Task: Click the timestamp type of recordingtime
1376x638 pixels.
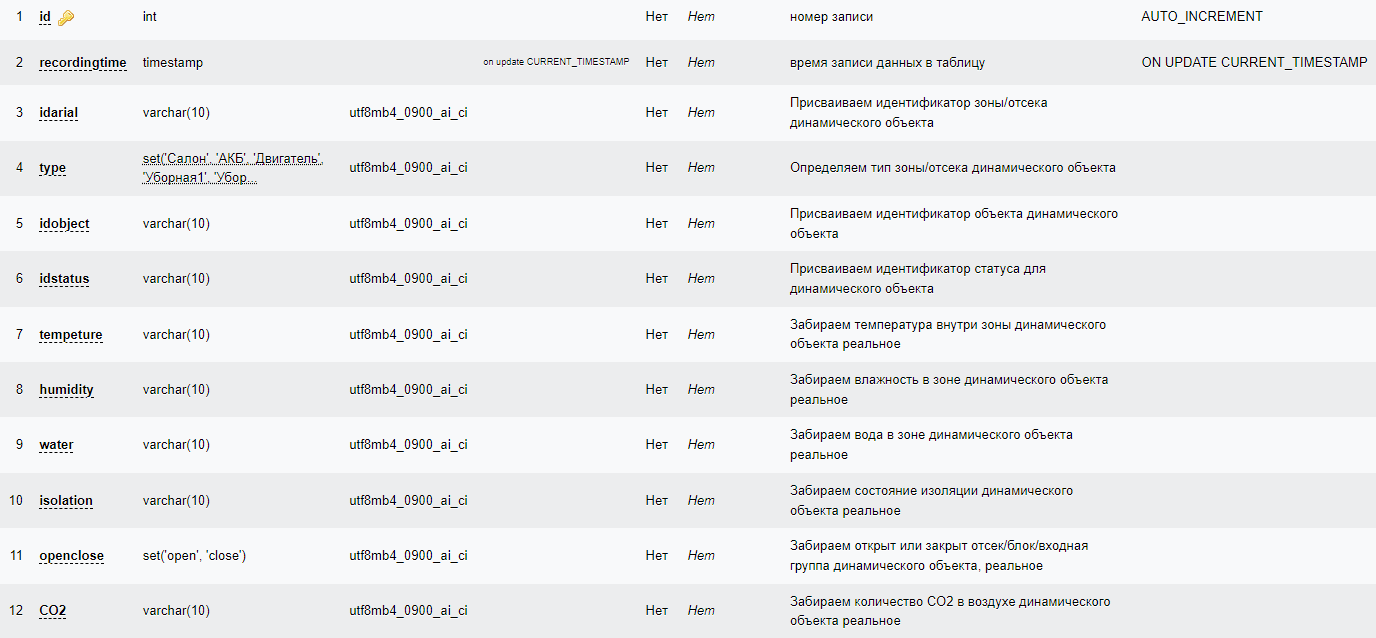Action: 173,62
